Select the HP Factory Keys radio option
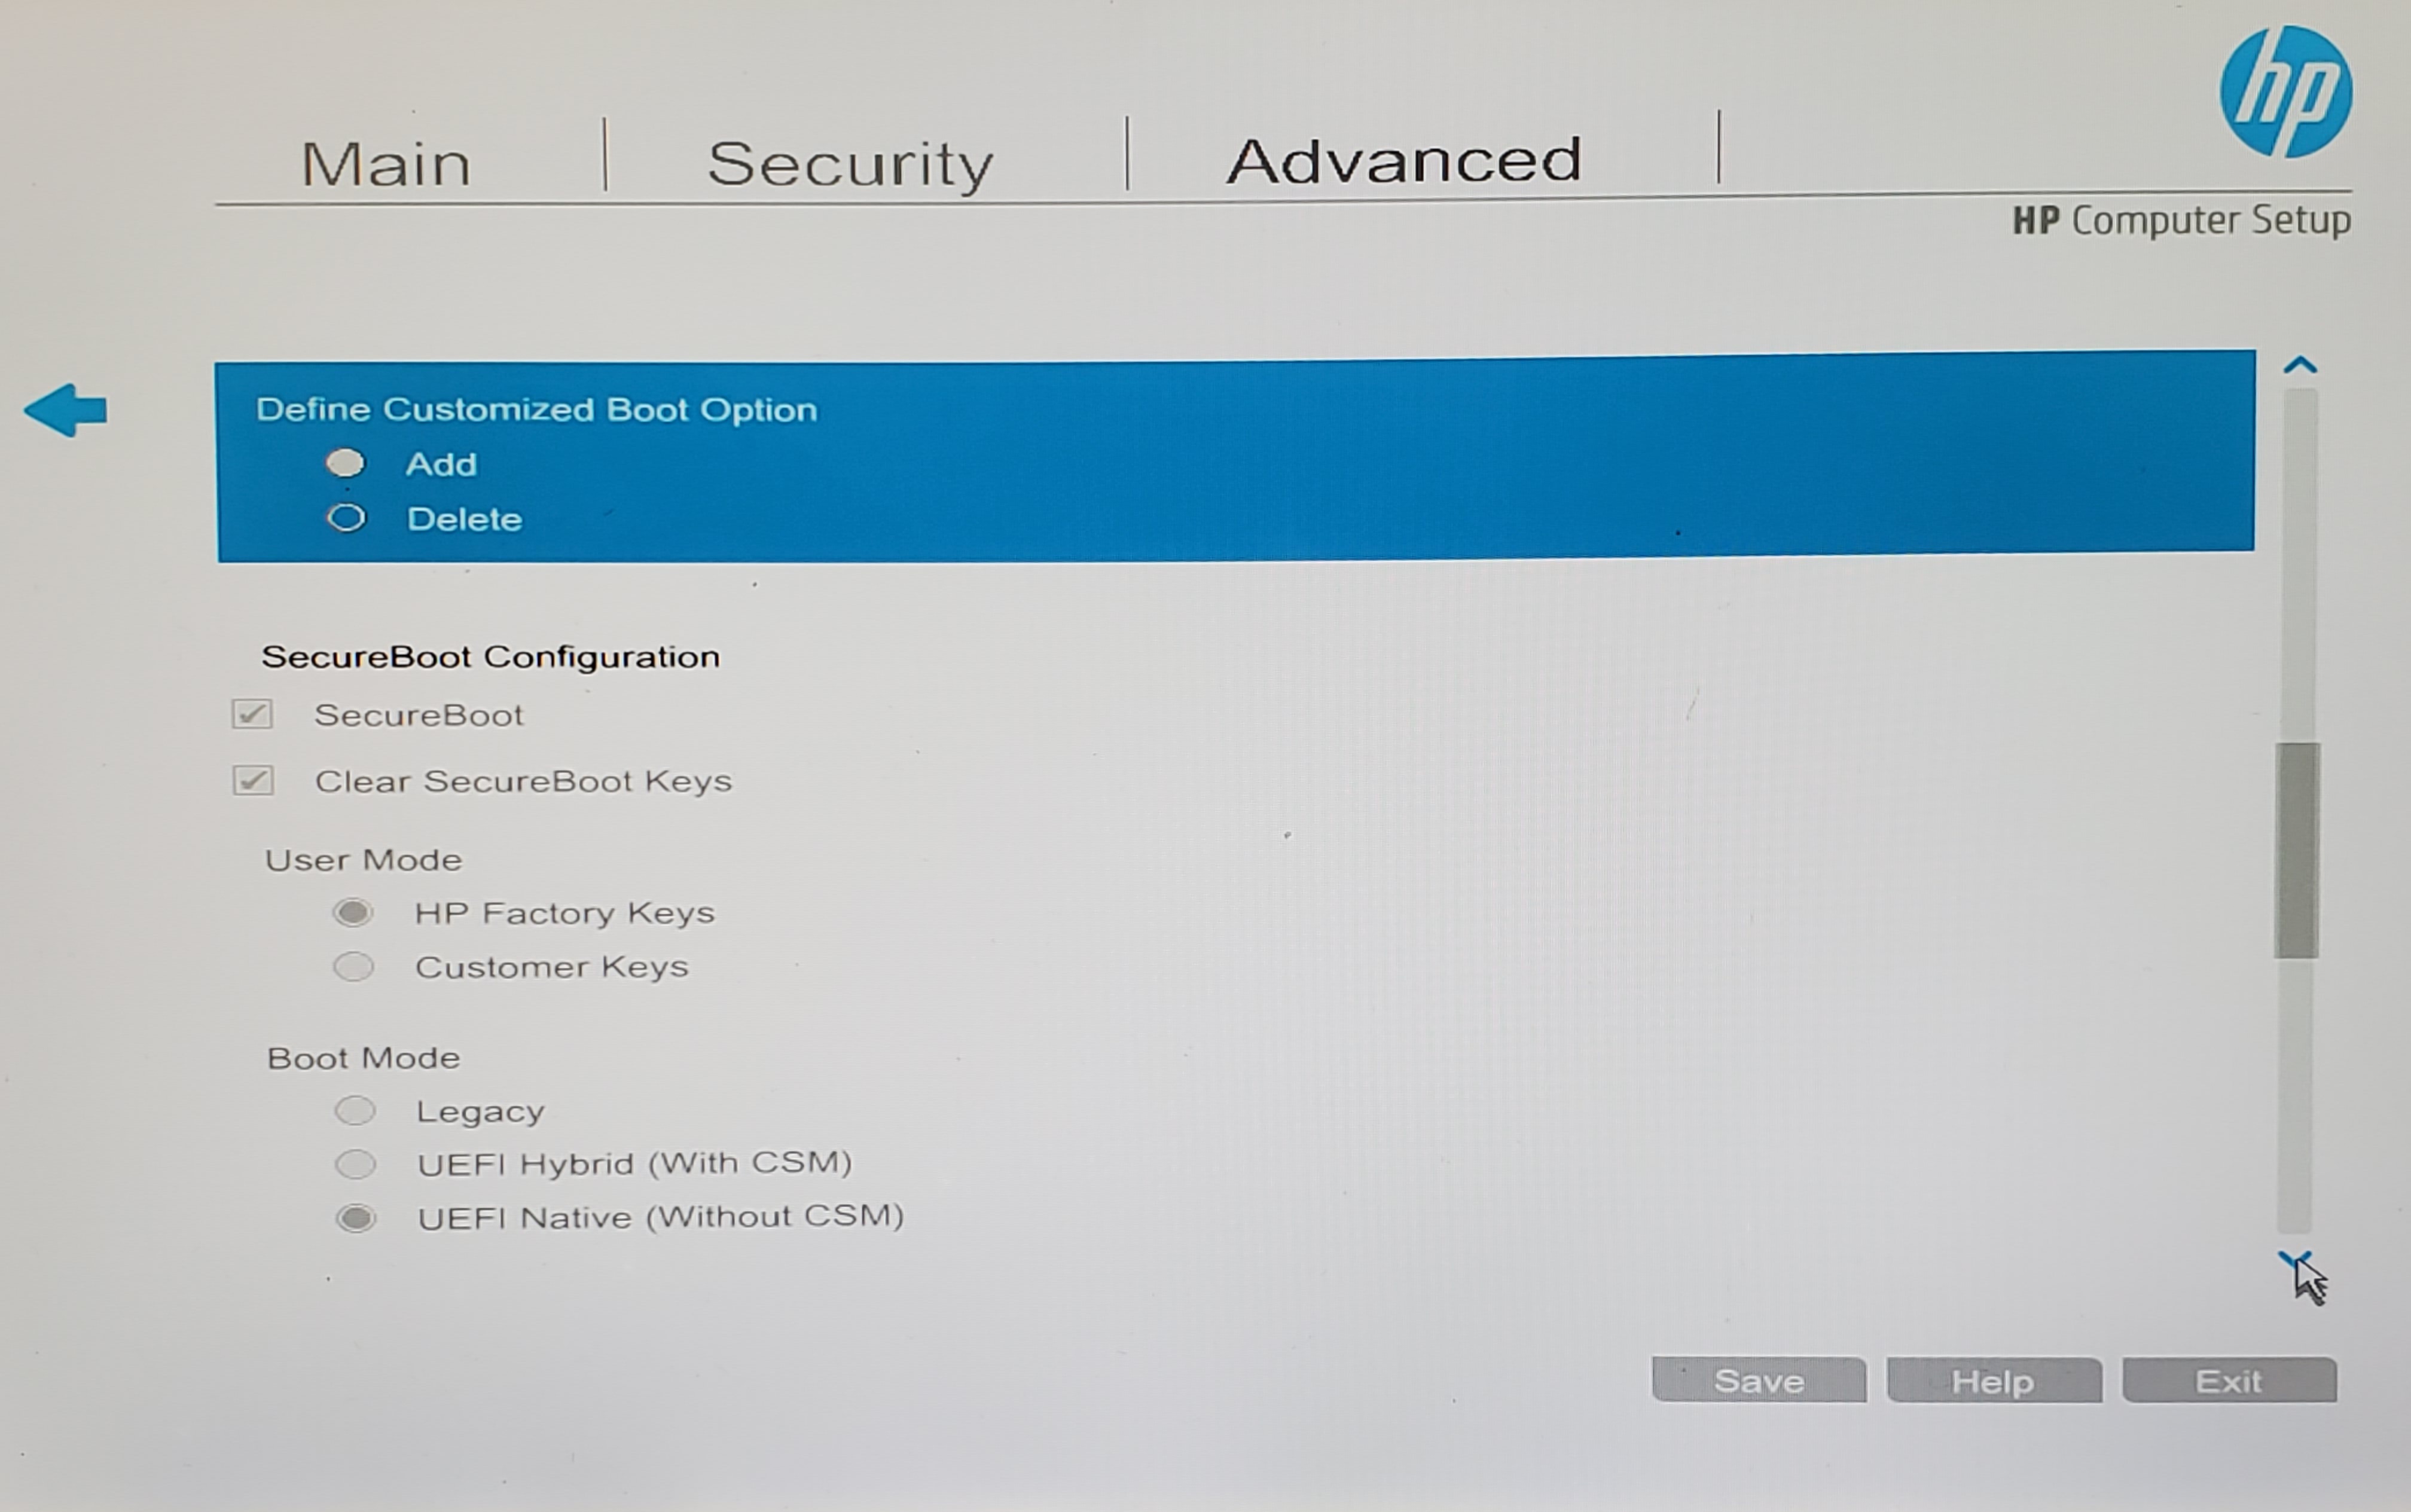The width and height of the screenshot is (2411, 1512). [353, 912]
